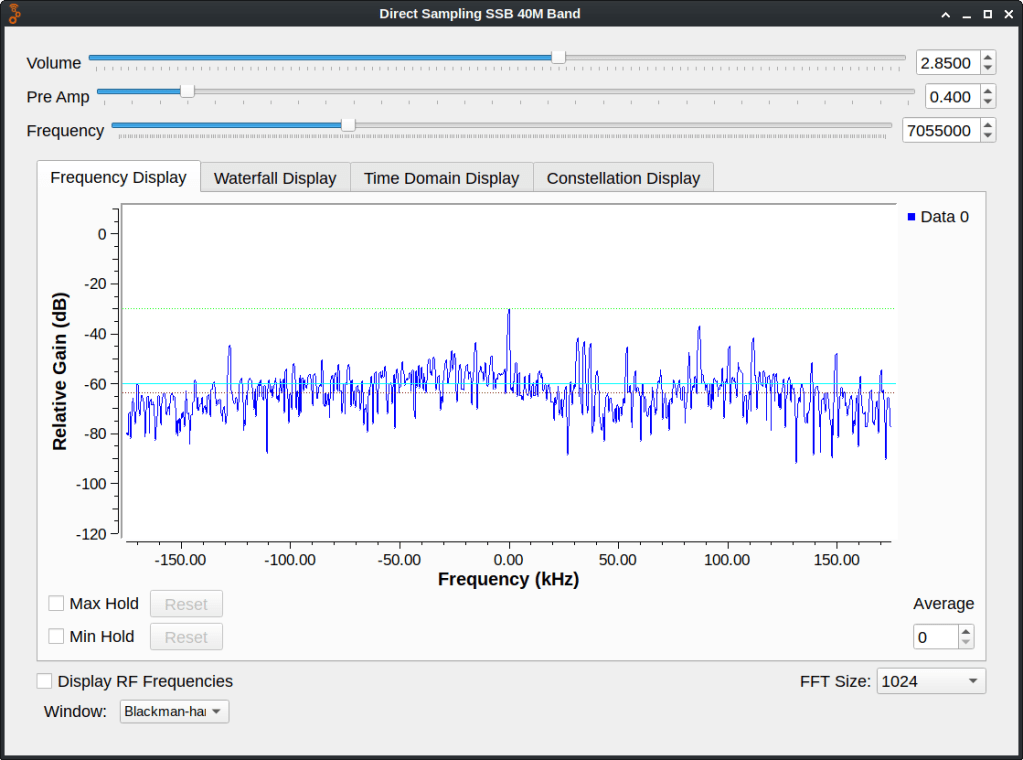
Task: Enable the Max Hold checkbox
Action: click(x=57, y=604)
